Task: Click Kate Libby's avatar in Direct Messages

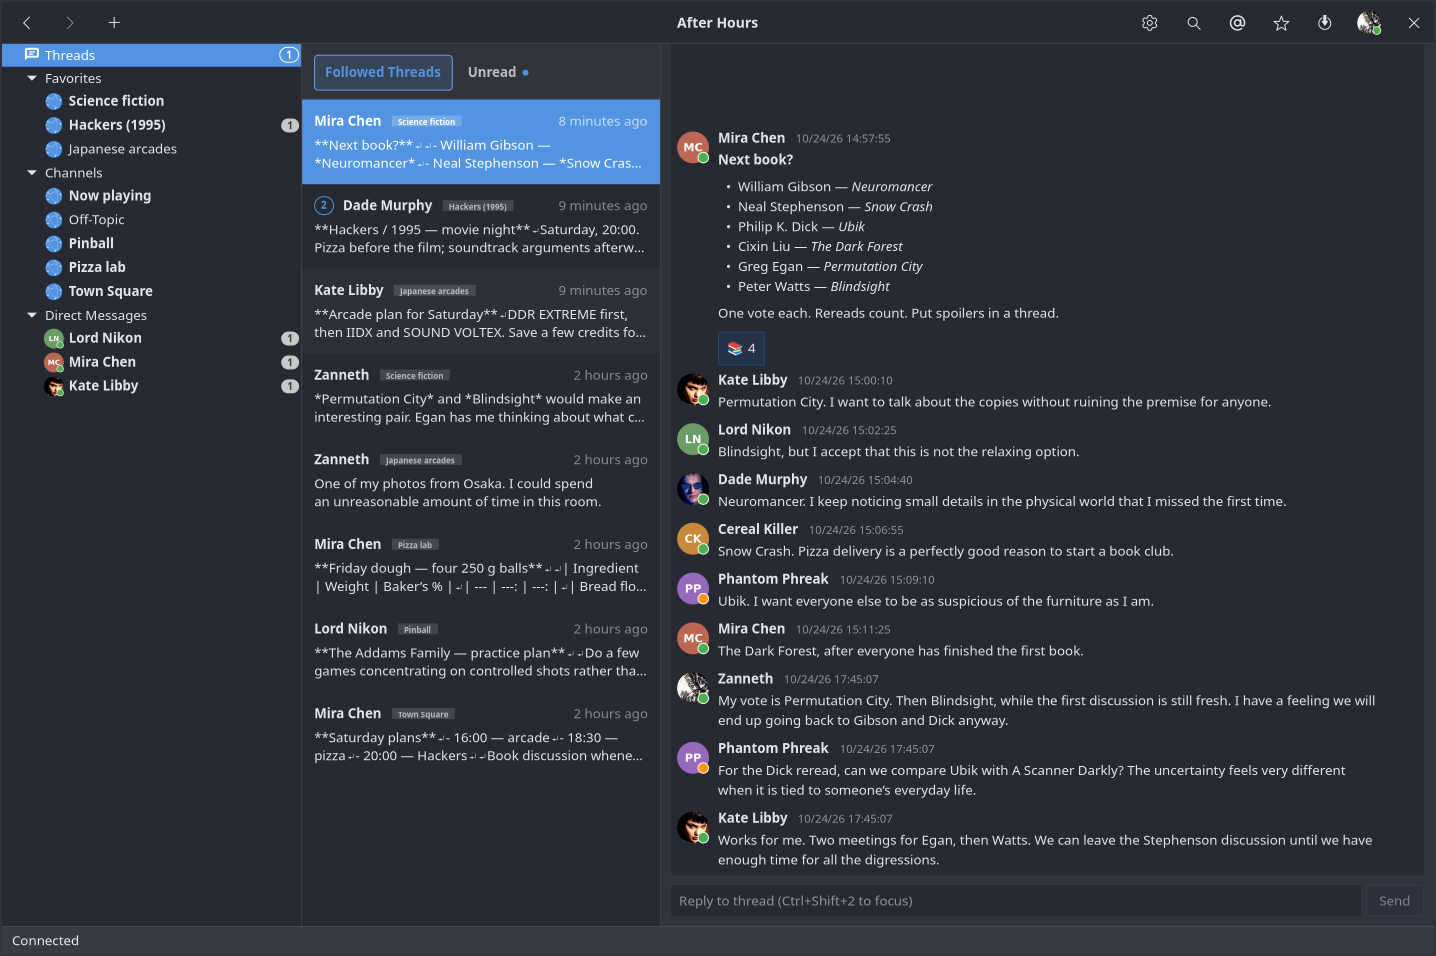Action: point(54,386)
